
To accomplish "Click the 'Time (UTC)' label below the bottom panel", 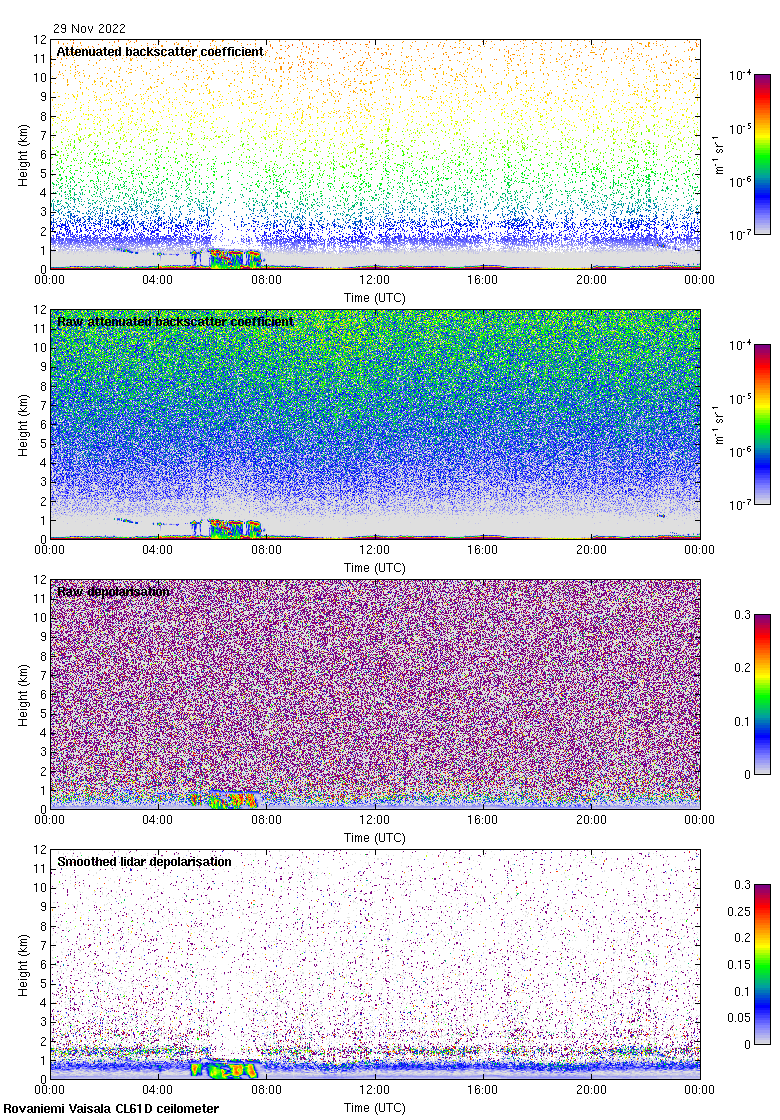I will tap(375, 1107).
